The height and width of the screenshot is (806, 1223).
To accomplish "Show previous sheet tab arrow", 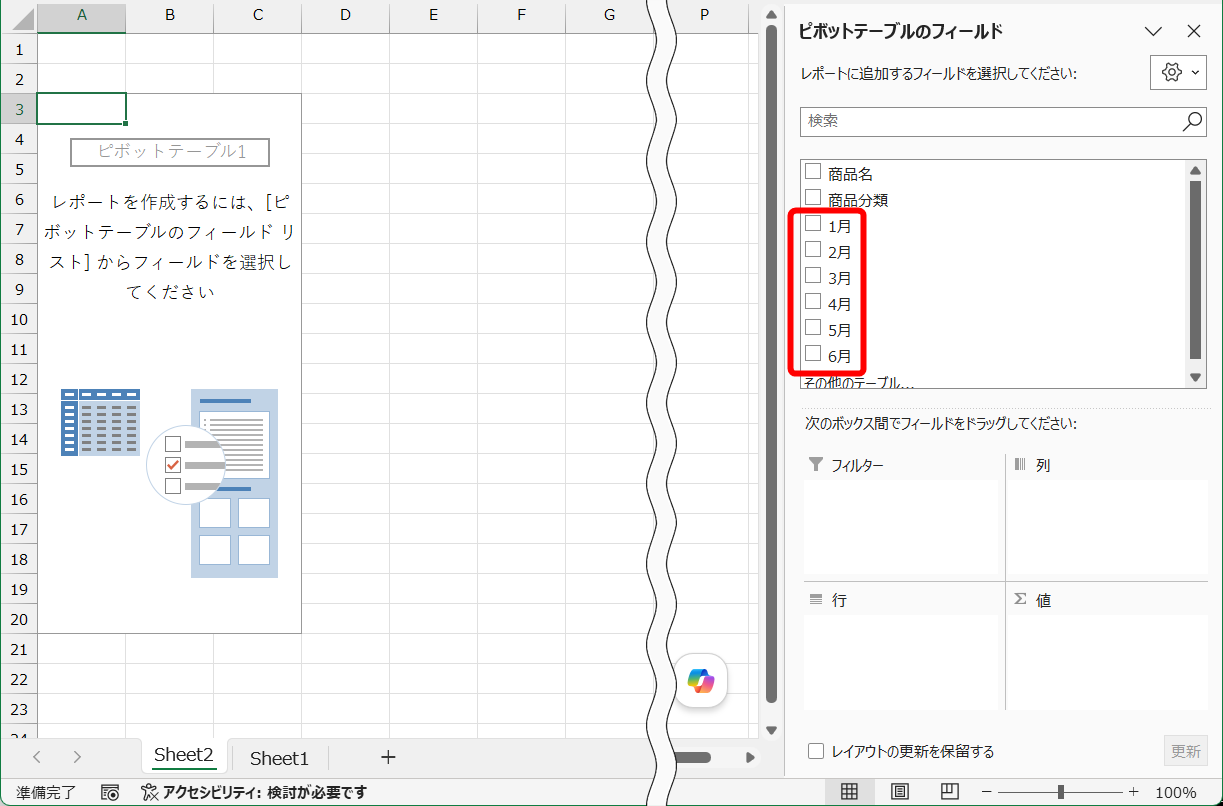I will [37, 757].
